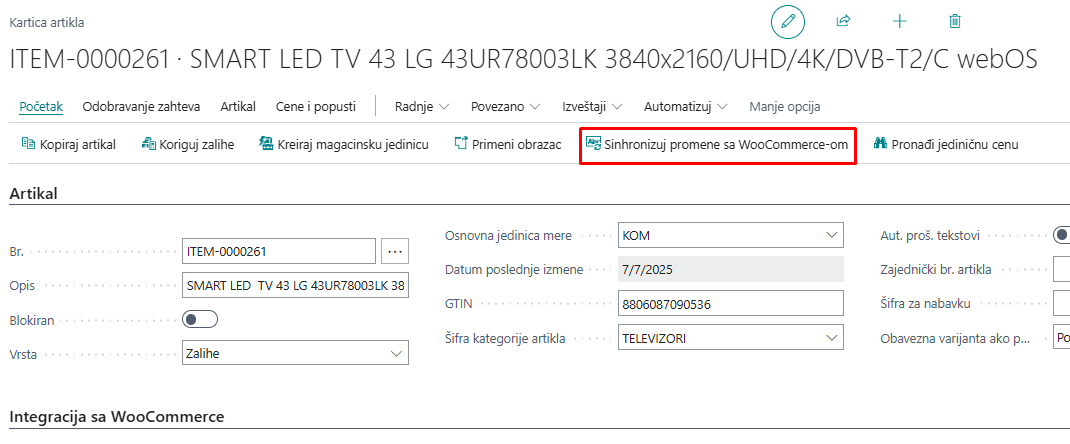Image resolution: width=1070 pixels, height=444 pixels.
Task: Toggle the Blokiran switch
Action: click(200, 320)
